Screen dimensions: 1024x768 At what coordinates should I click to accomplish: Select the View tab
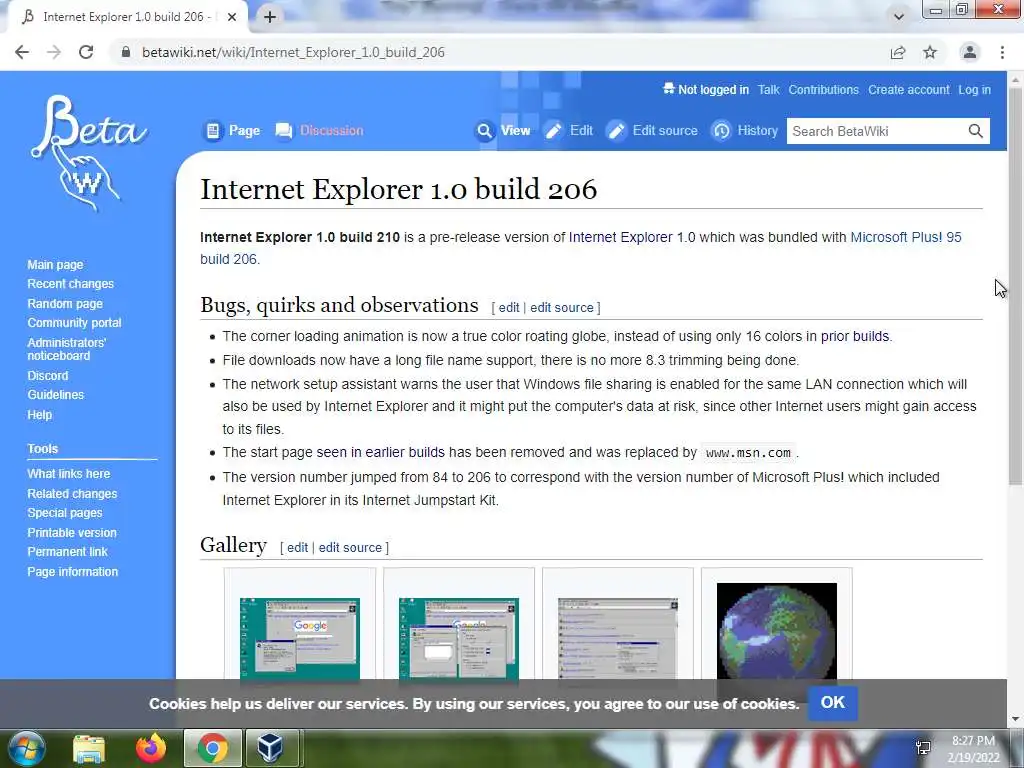click(503, 131)
